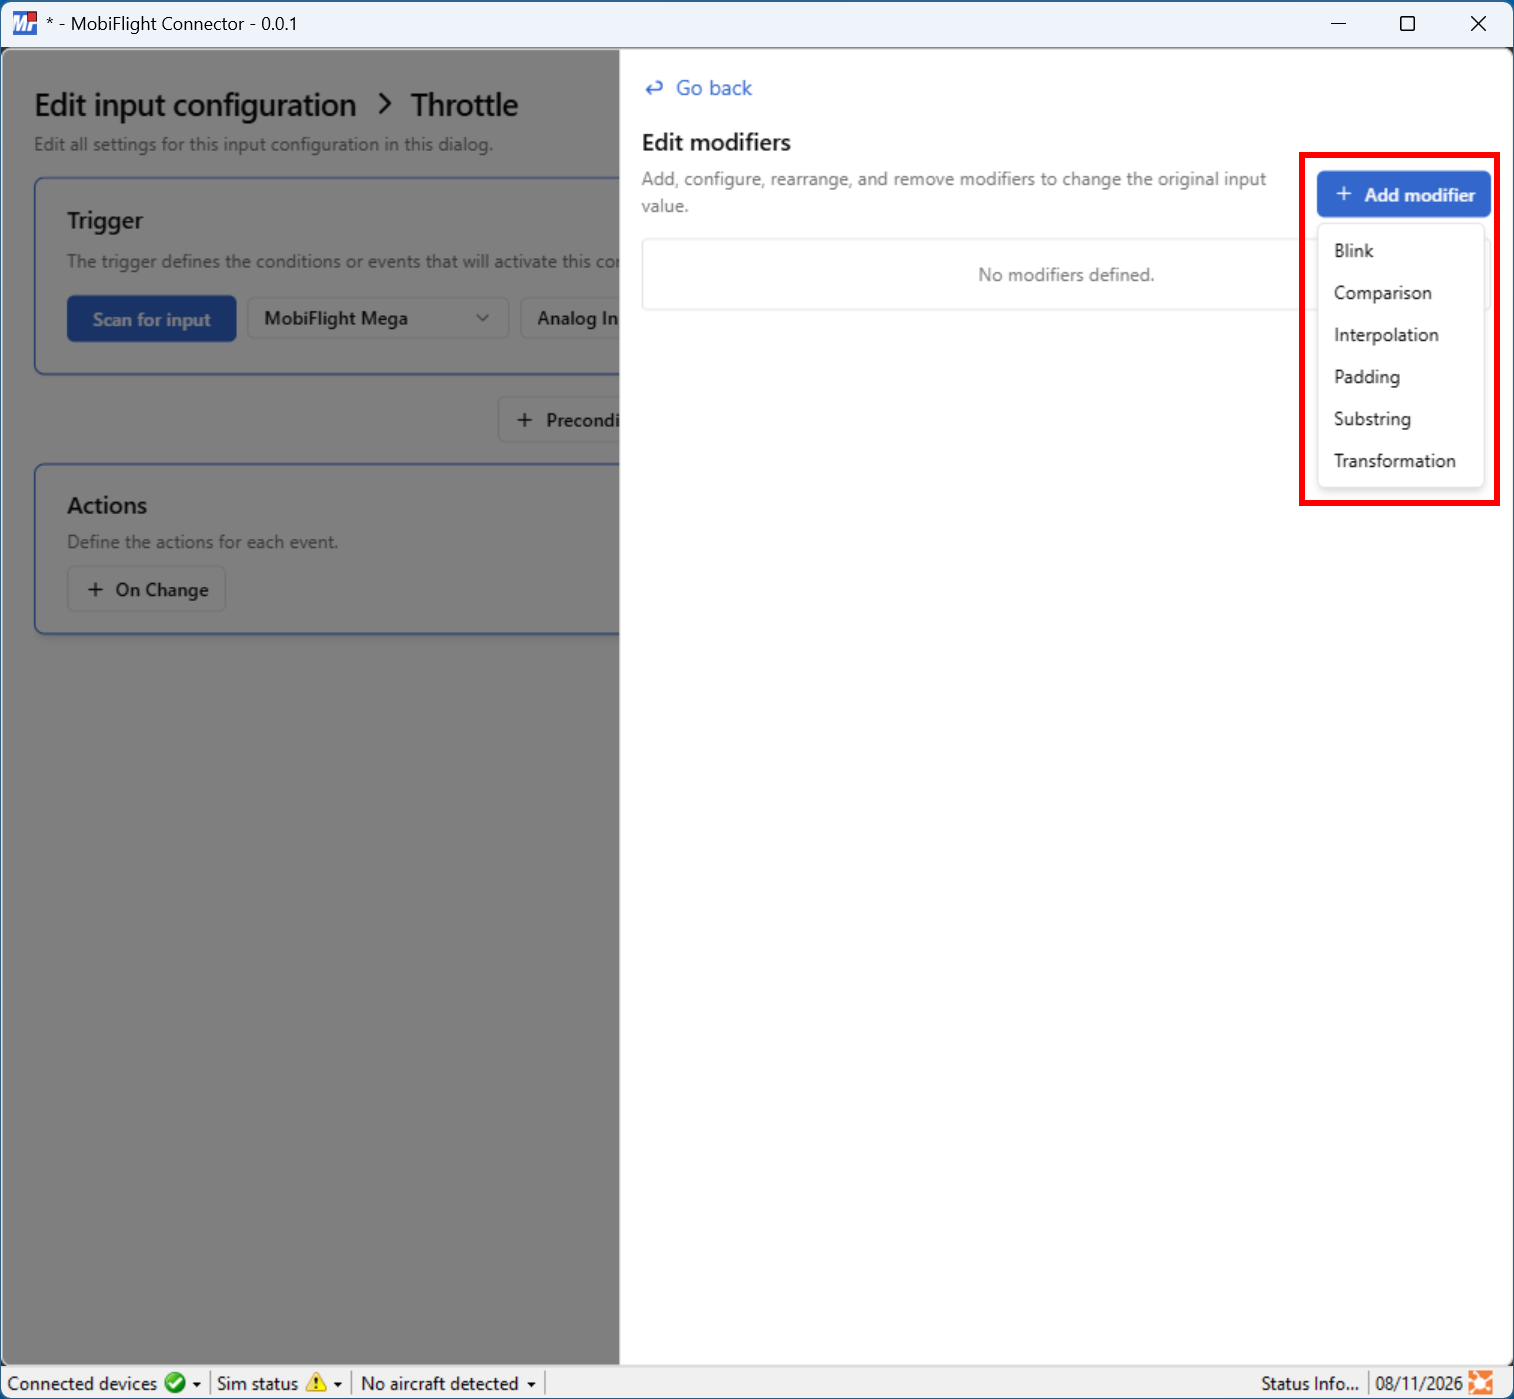The image size is (1514, 1399).
Task: Close the MobiFlight Connector window
Action: (x=1478, y=24)
